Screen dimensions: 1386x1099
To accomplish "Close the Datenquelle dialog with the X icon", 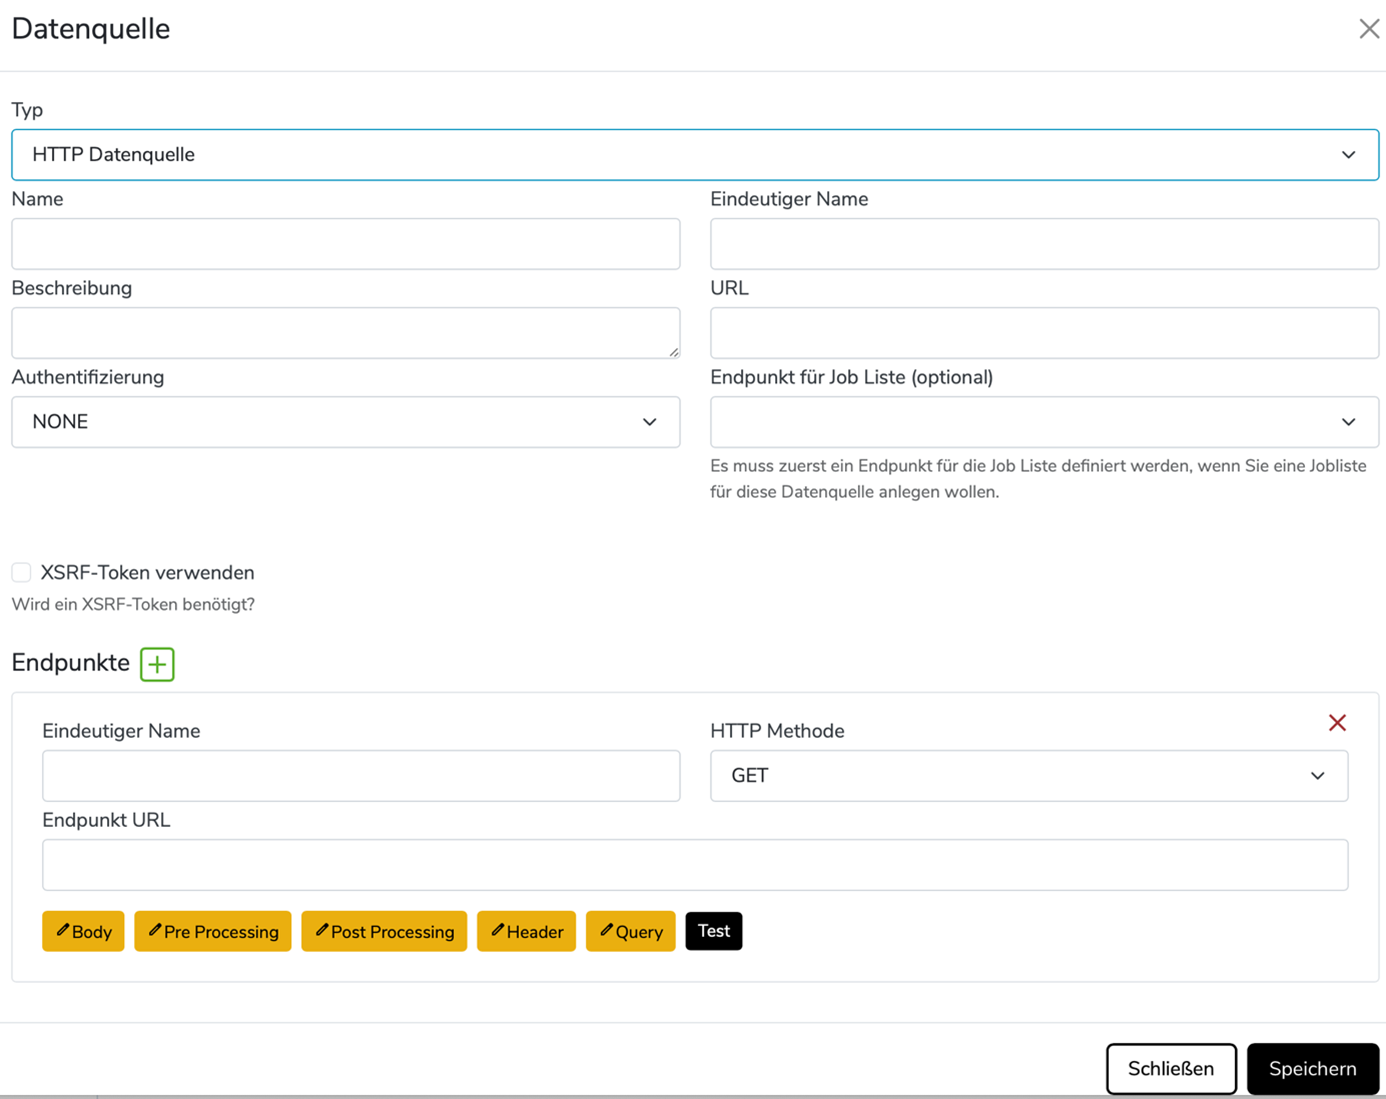I will point(1369,29).
